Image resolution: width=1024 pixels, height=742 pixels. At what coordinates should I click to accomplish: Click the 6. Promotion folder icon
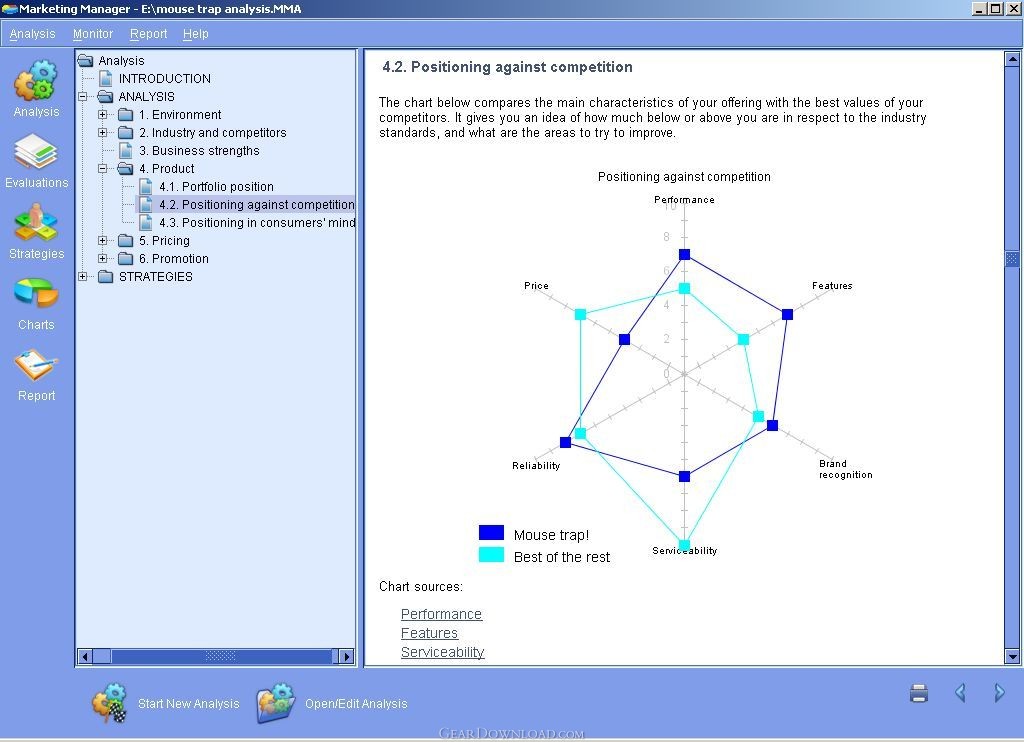125,259
